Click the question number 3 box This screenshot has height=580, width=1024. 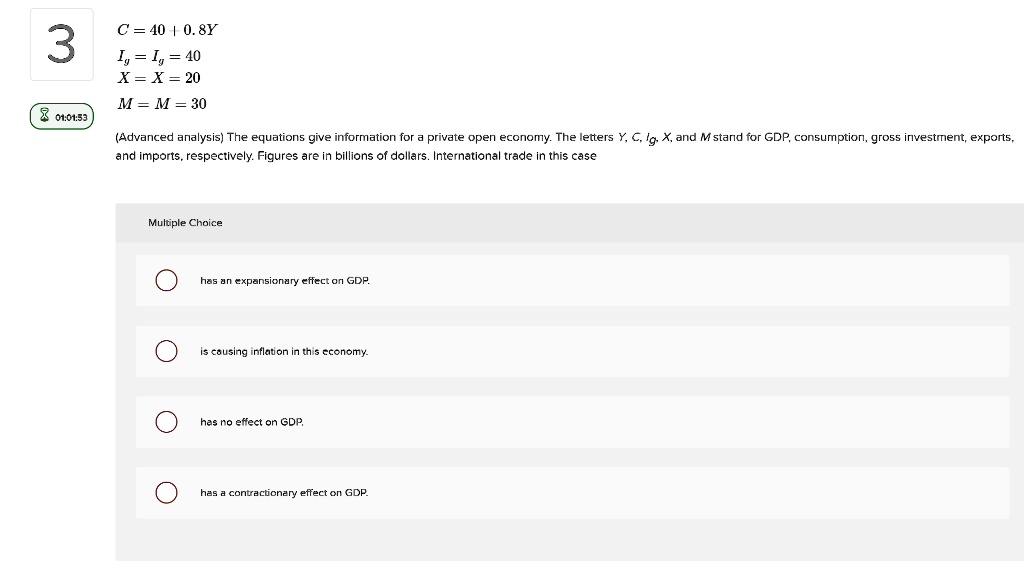coord(61,44)
